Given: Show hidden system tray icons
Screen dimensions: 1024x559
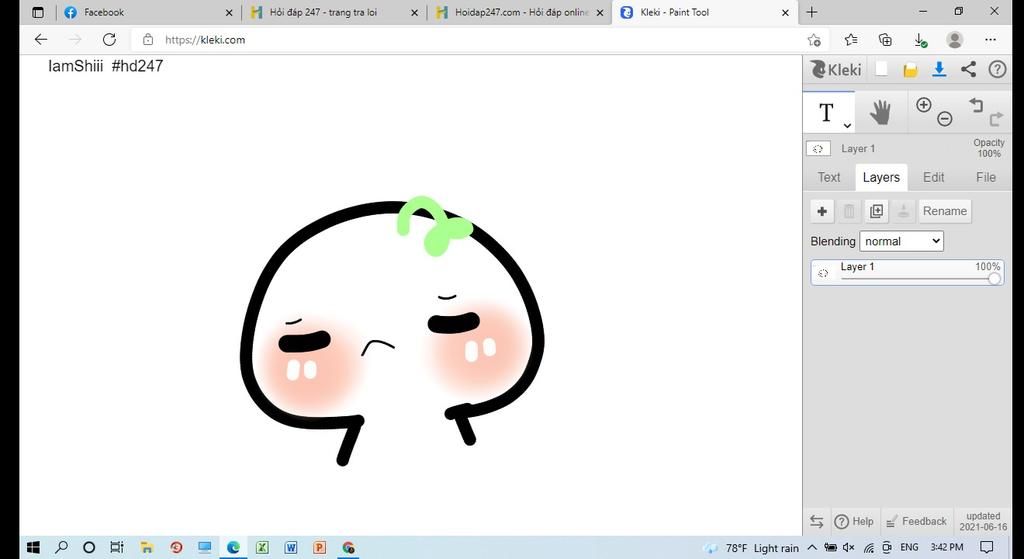Looking at the screenshot, I should tap(812, 547).
